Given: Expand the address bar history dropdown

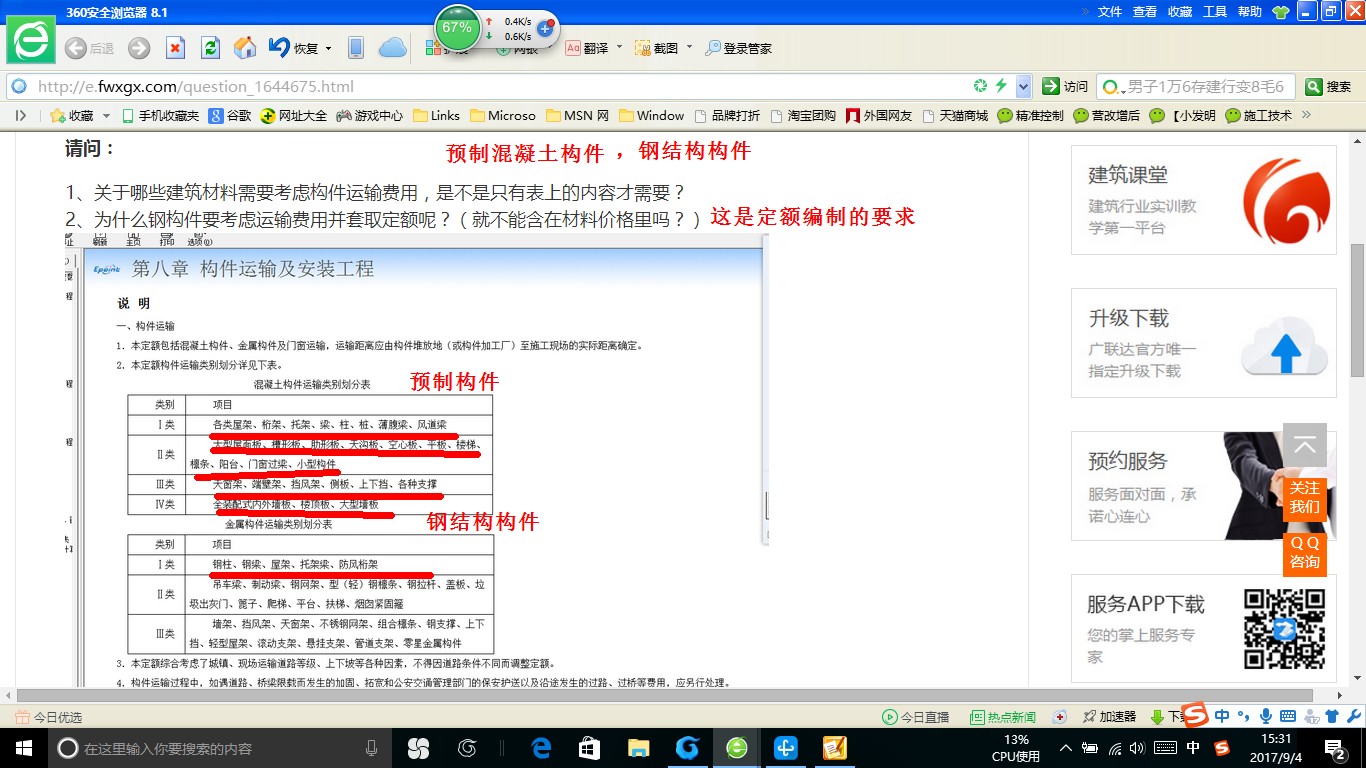Looking at the screenshot, I should click(1023, 86).
